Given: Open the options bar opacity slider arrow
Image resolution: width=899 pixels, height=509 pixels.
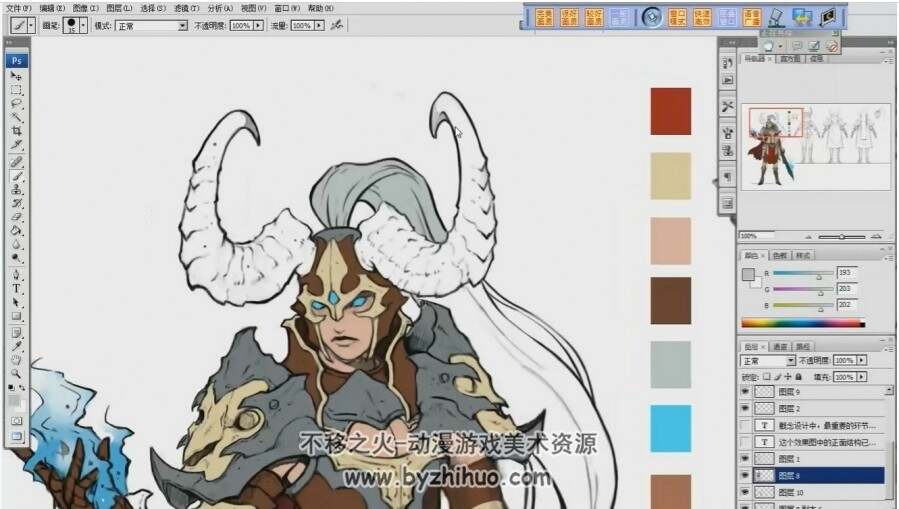Looking at the screenshot, I should [x=258, y=26].
